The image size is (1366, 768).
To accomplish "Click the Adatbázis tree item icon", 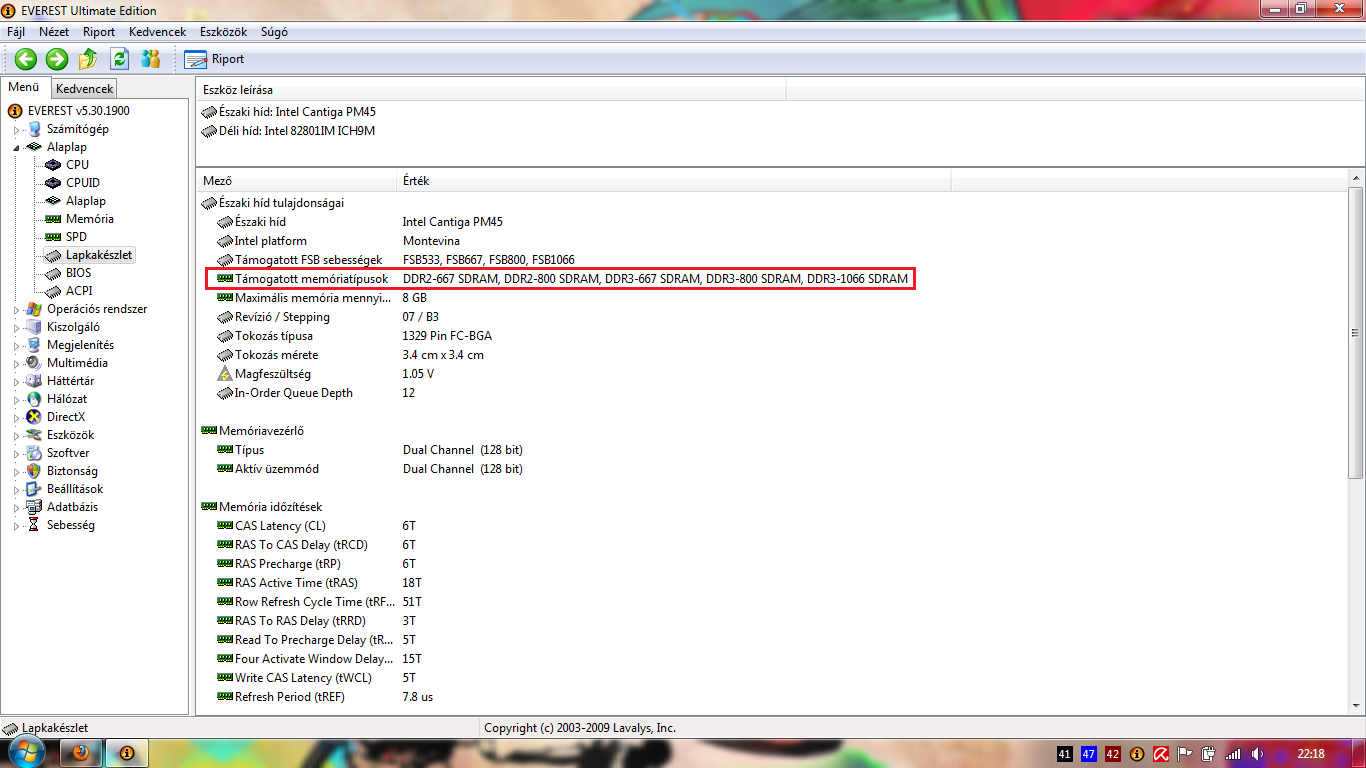I will click(34, 507).
